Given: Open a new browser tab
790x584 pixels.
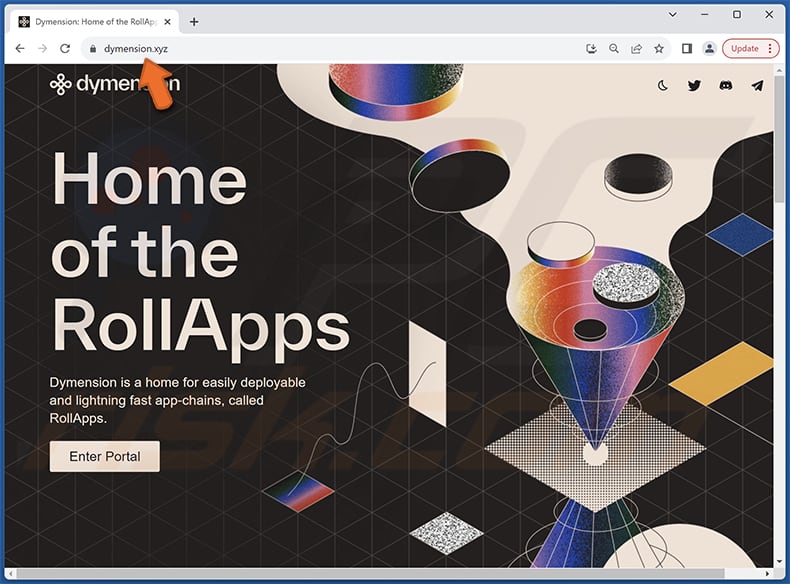Looking at the screenshot, I should coord(194,22).
